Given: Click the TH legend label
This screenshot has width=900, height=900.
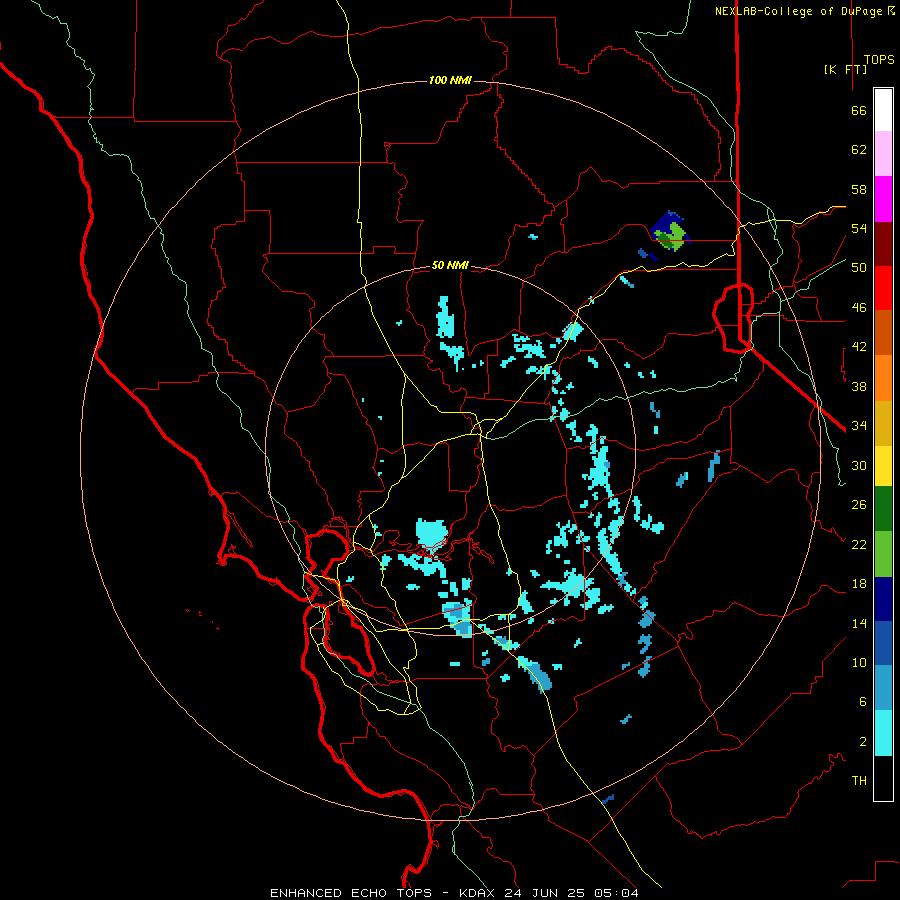Looking at the screenshot, I should [x=859, y=781].
